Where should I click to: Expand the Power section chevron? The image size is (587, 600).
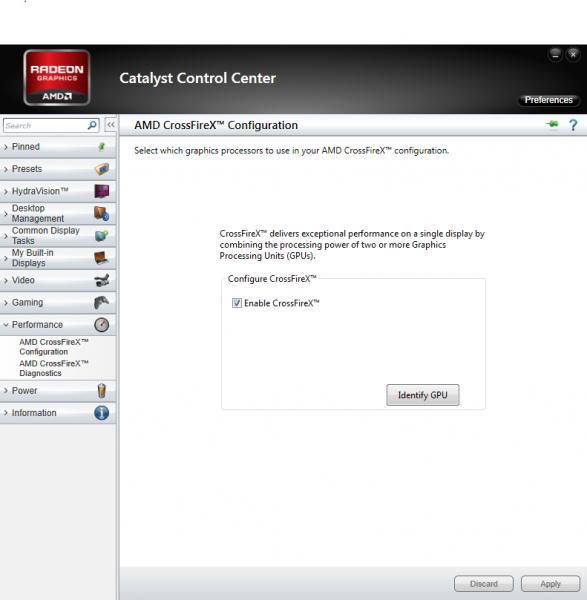[x=6, y=391]
